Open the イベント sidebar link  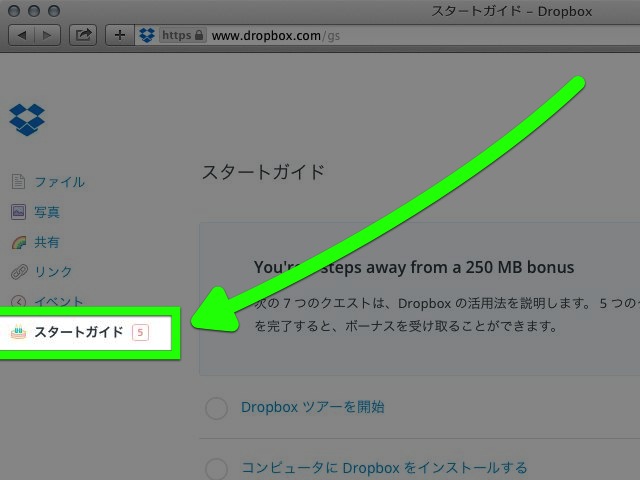(x=59, y=301)
